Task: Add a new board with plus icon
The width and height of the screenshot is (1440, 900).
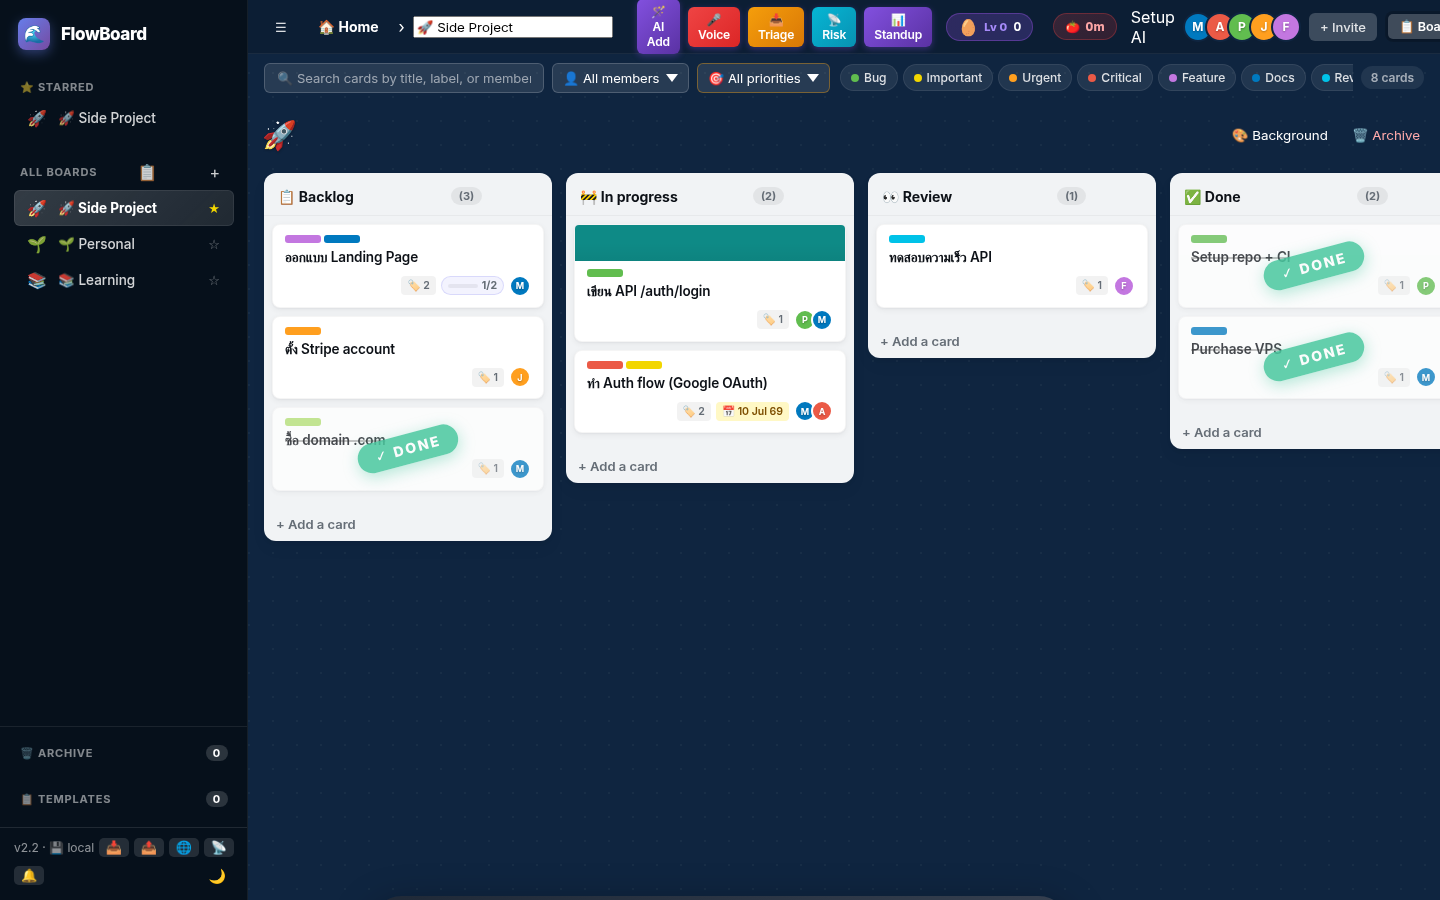Action: click(214, 173)
